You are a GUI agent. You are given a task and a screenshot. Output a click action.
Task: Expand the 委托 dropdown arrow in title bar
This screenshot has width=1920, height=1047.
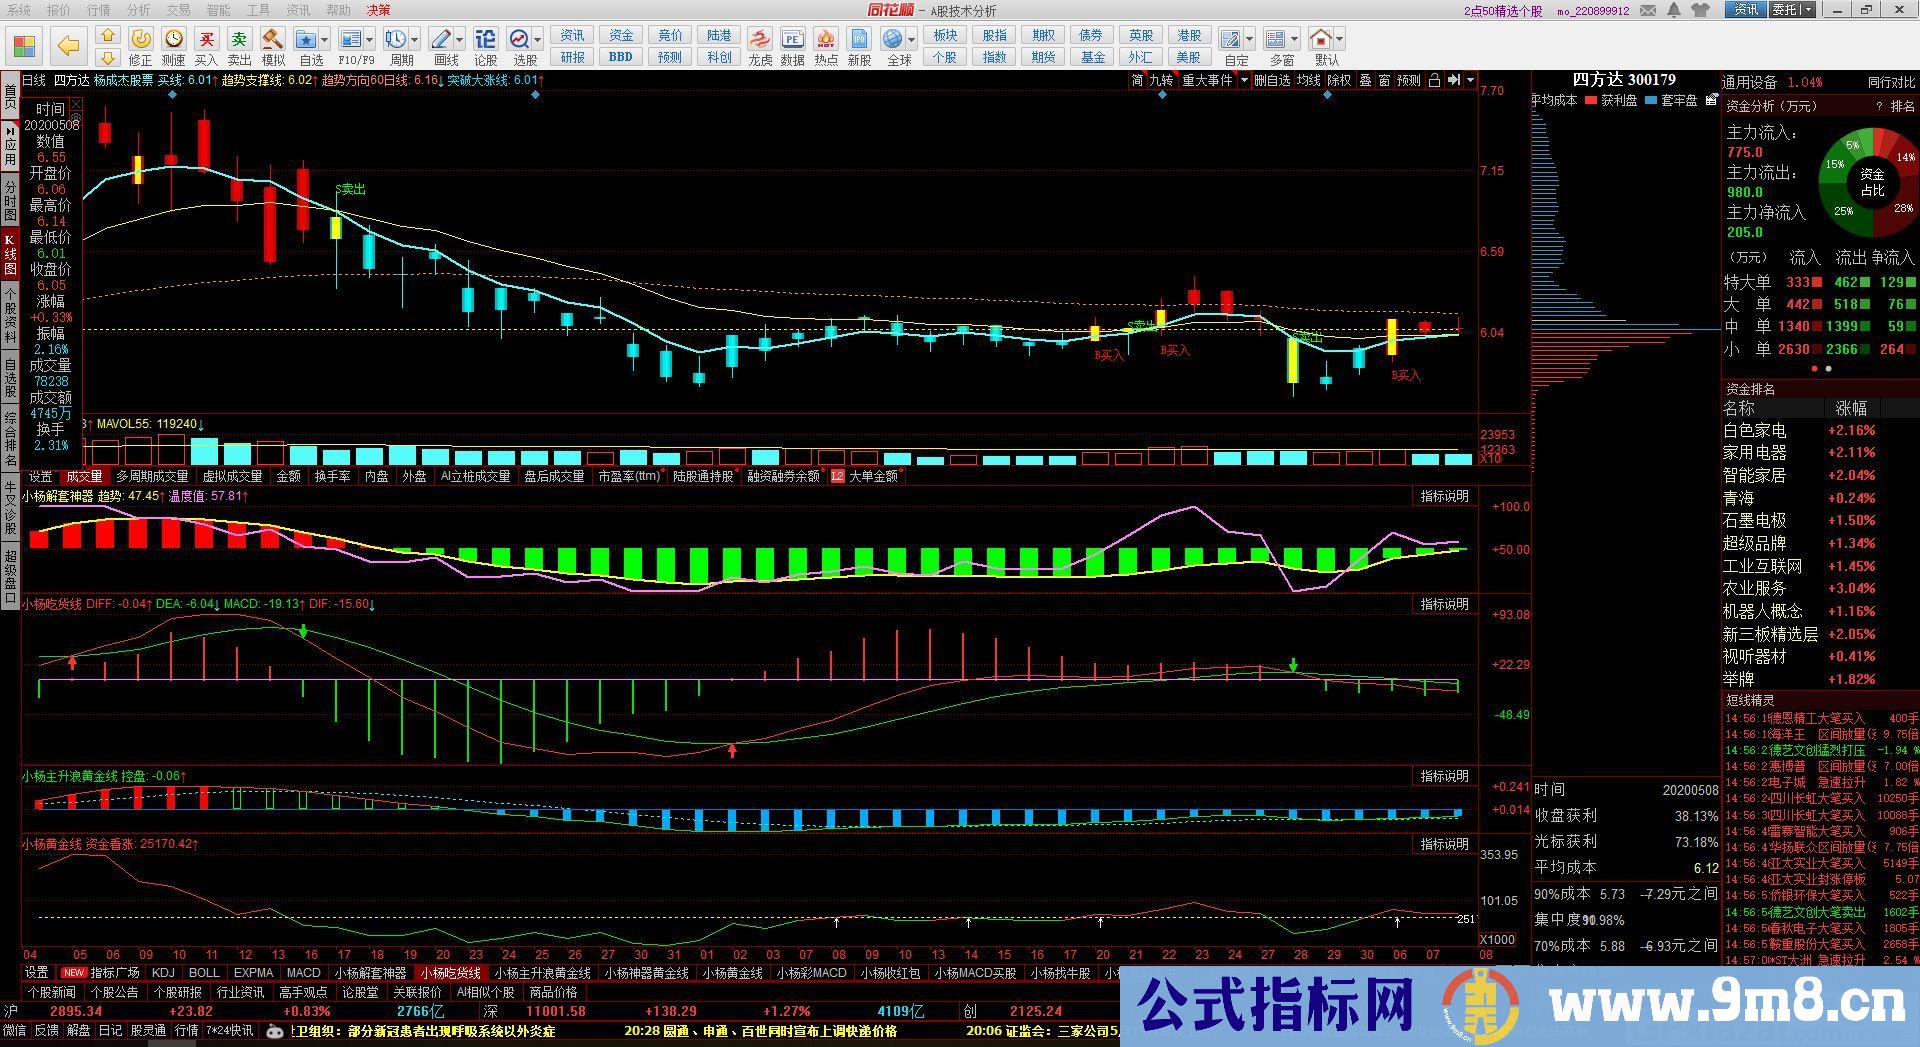tap(1808, 10)
